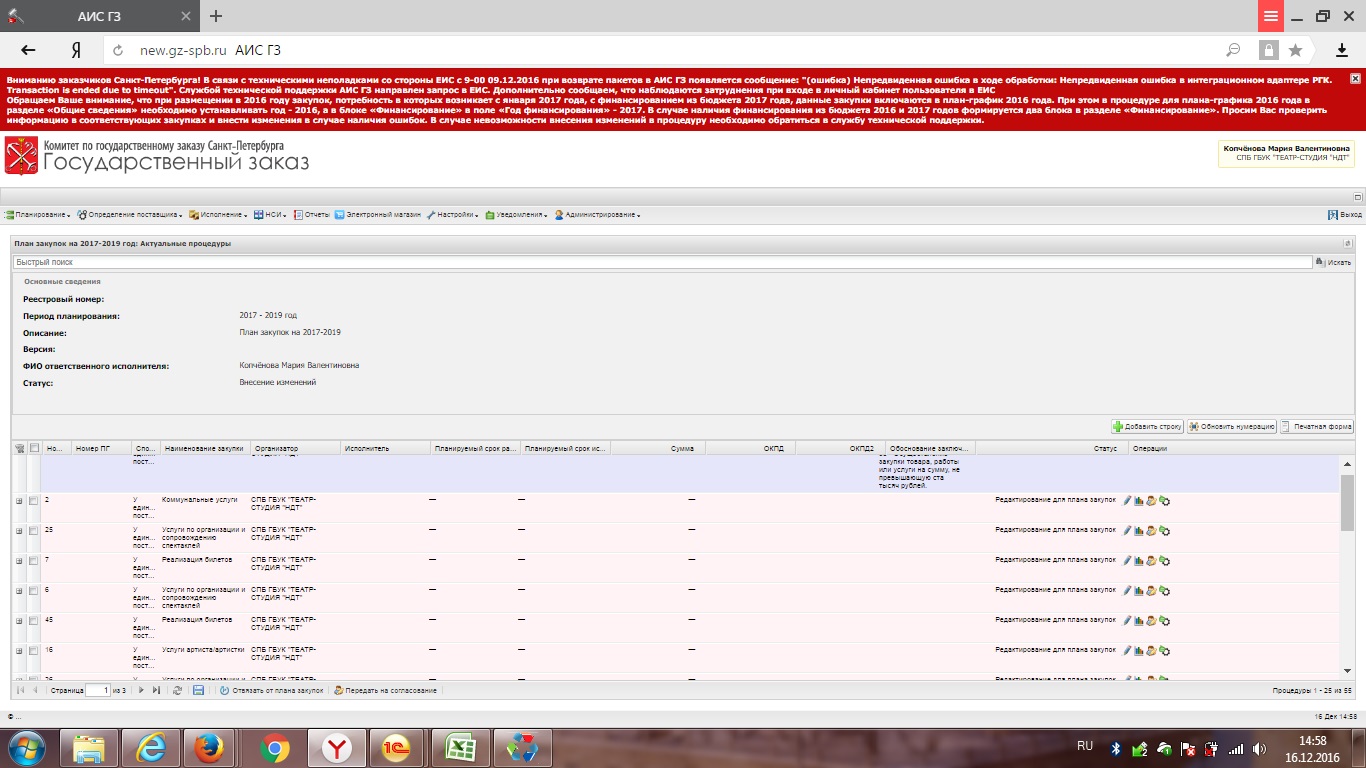The height and width of the screenshot is (768, 1366).
Task: Click Отвязать от плана закупок
Action: click(x=272, y=690)
